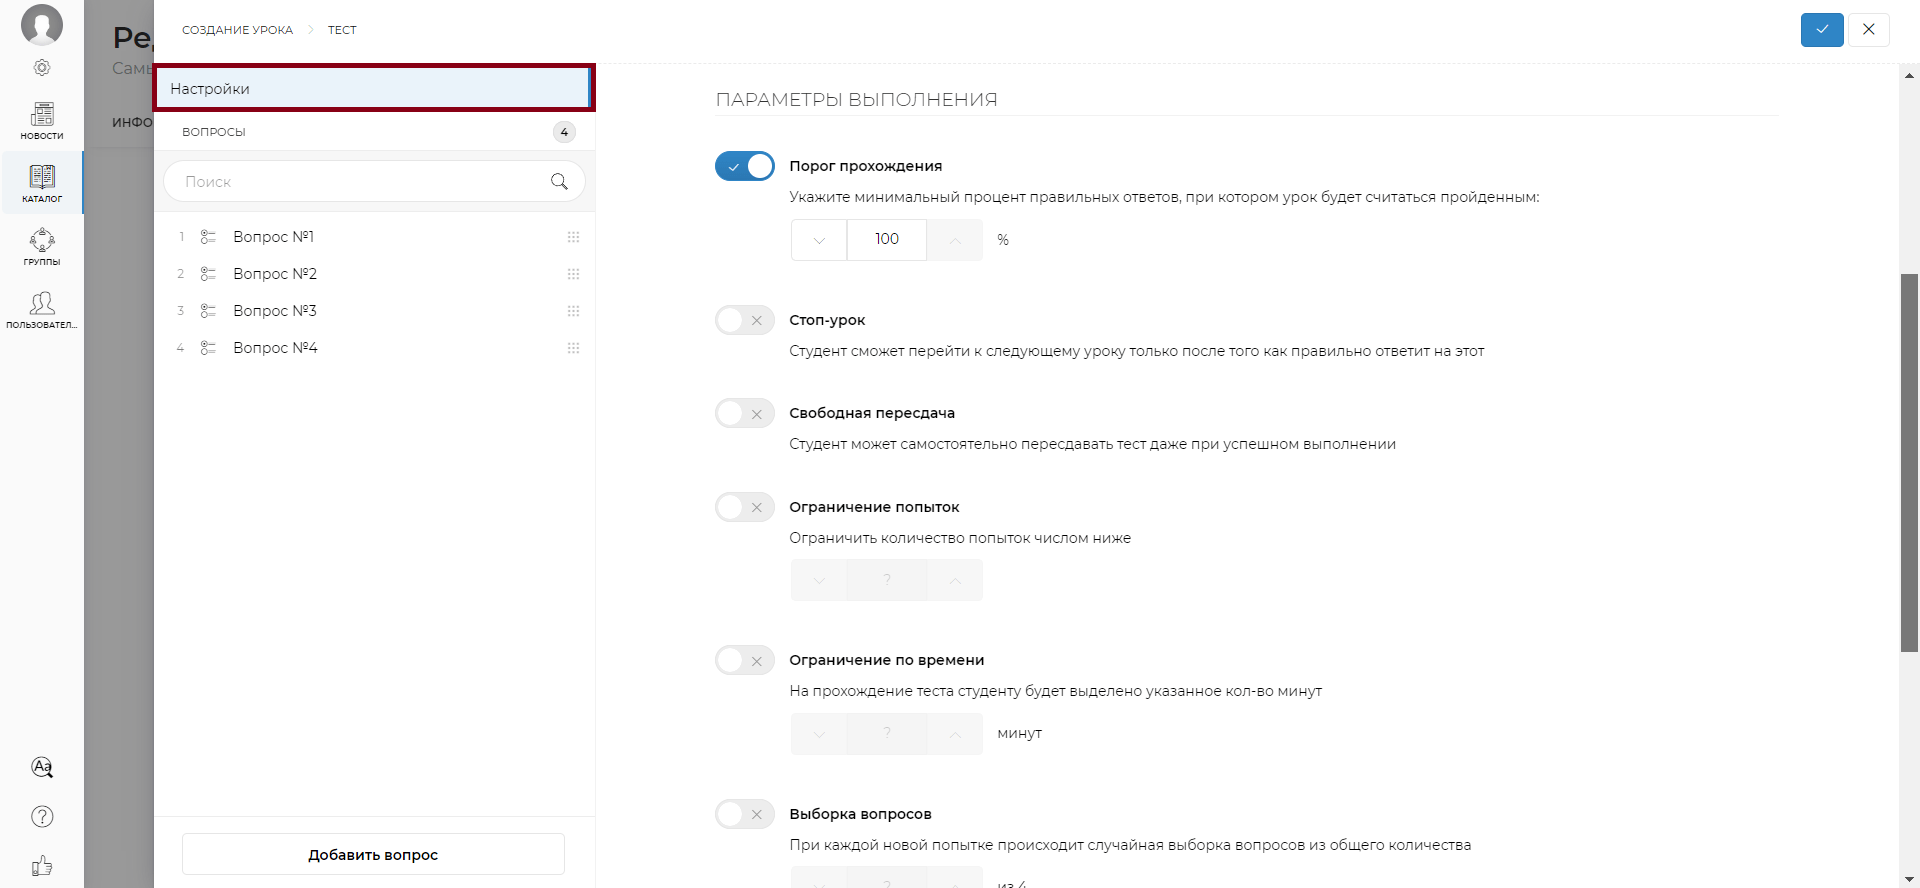The height and width of the screenshot is (888, 1920).
Task: Close the test editor with X
Action: pyautogui.click(x=1868, y=29)
